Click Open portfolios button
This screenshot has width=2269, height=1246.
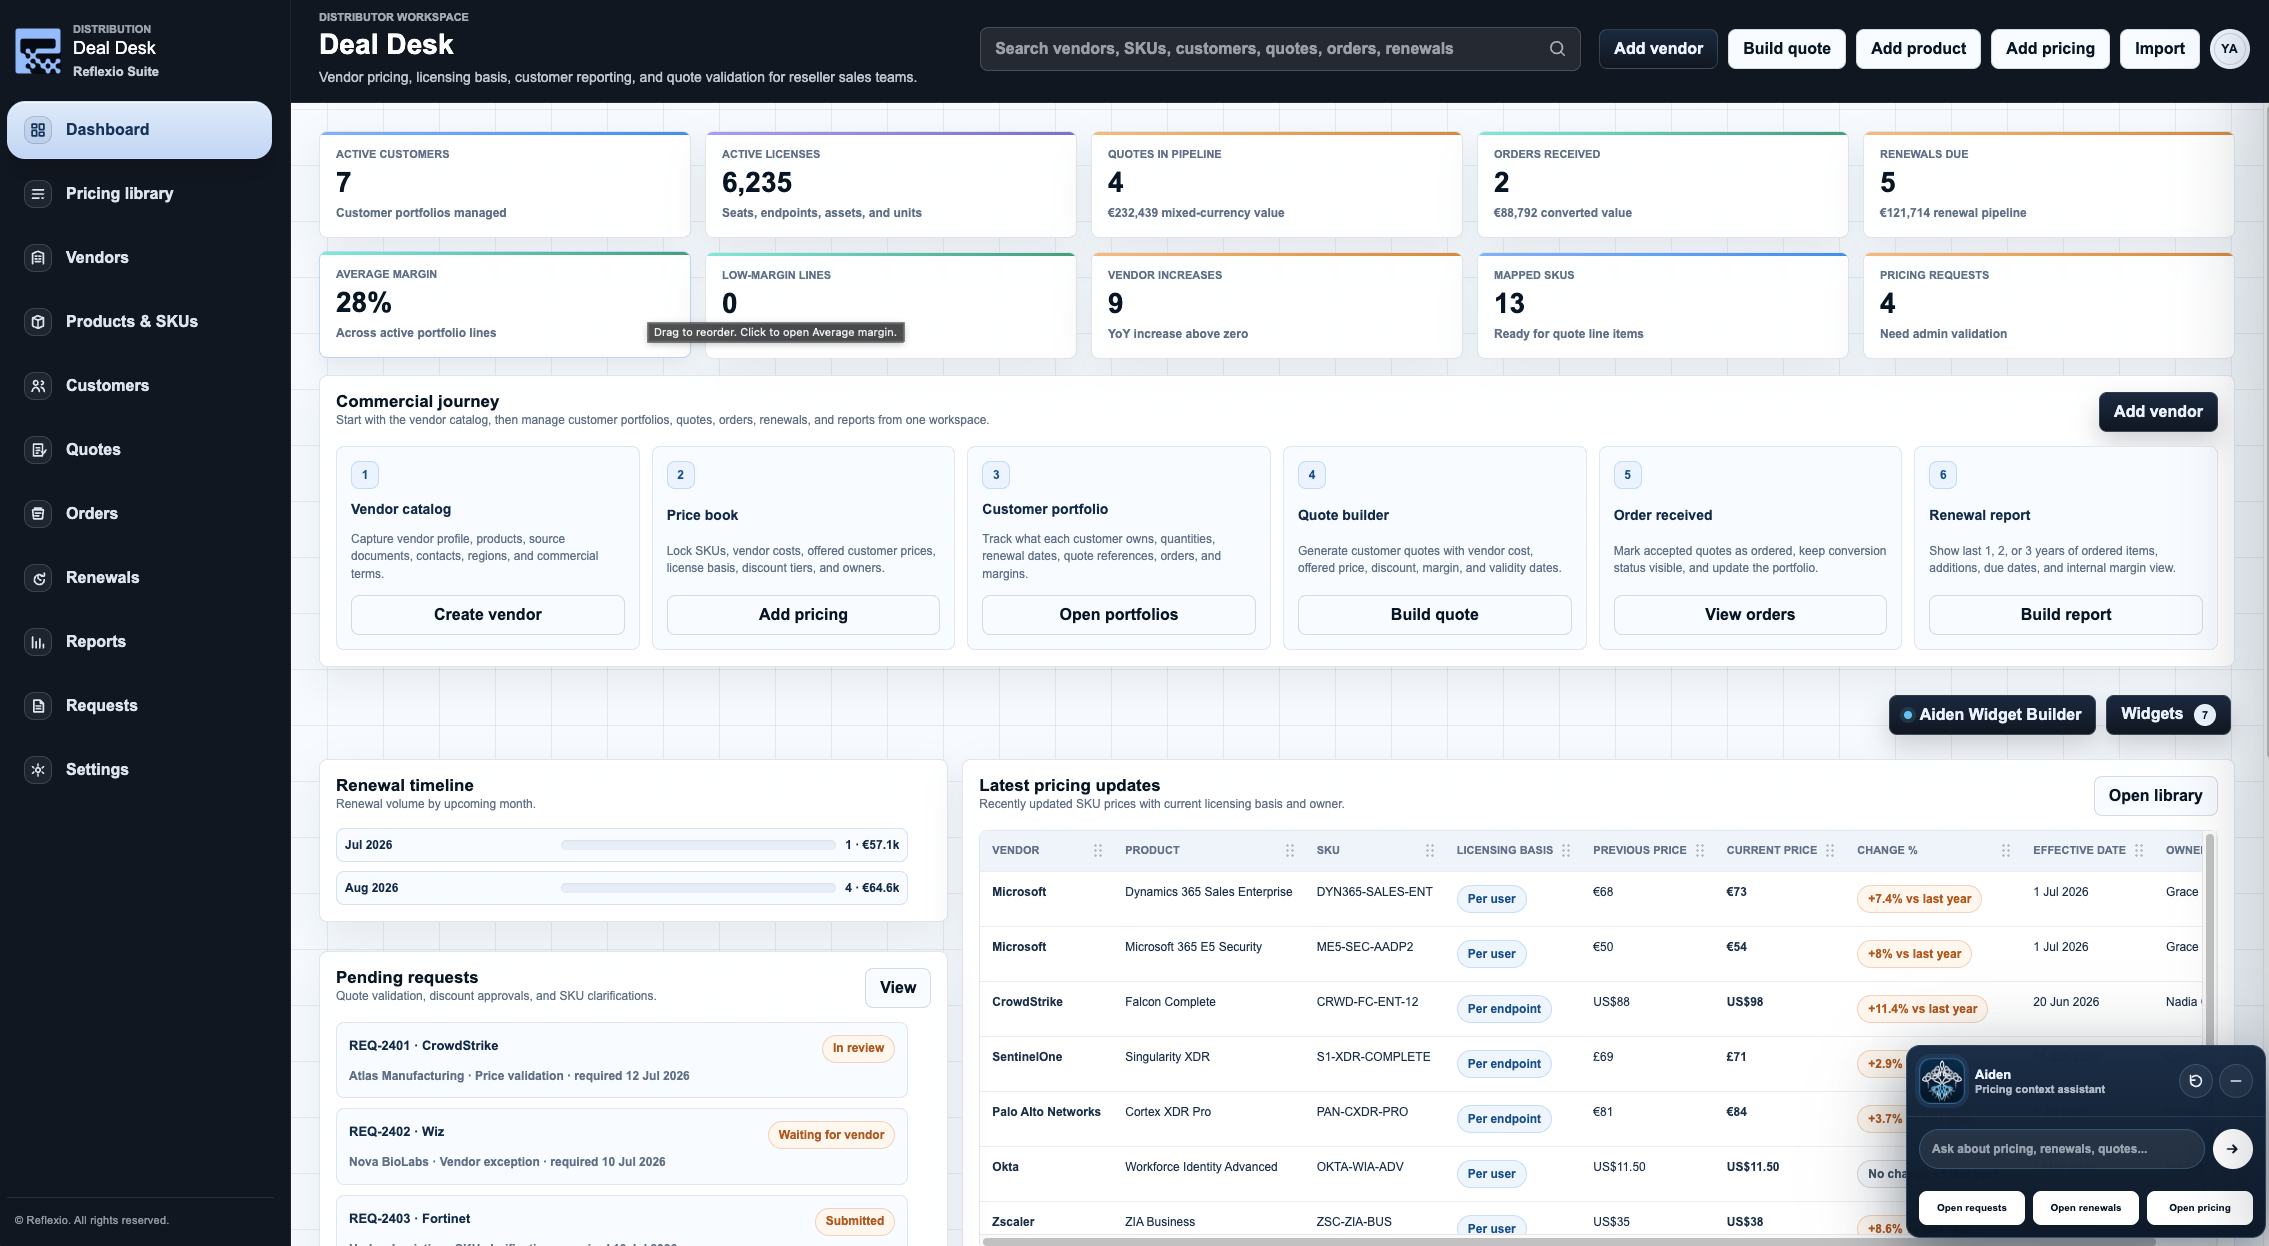point(1118,615)
